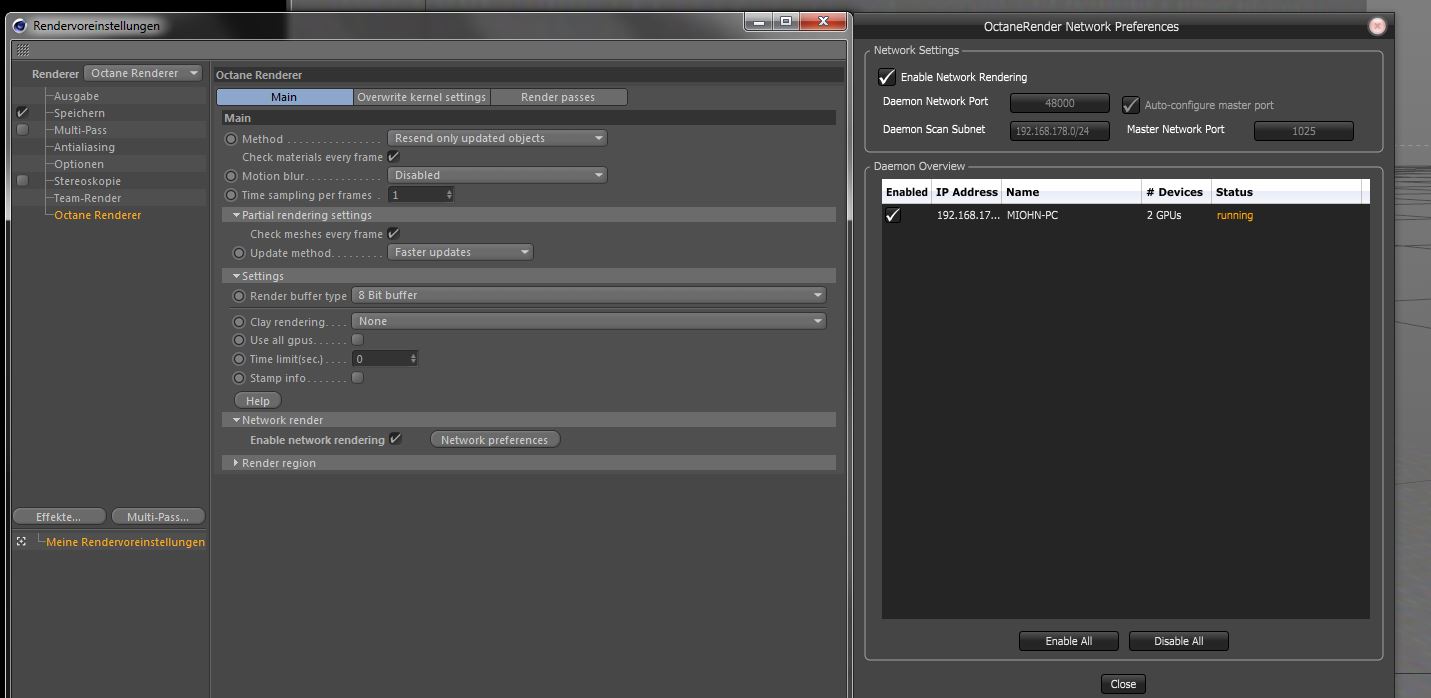Enable the Stamp info checkbox

pyautogui.click(x=357, y=378)
